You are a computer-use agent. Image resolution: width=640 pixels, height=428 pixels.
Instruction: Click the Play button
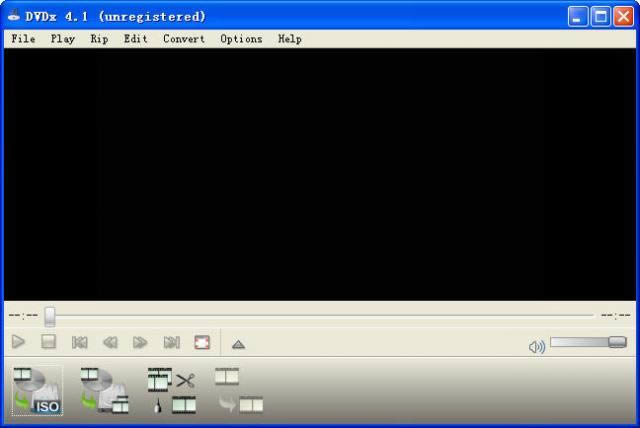pyautogui.click(x=18, y=342)
